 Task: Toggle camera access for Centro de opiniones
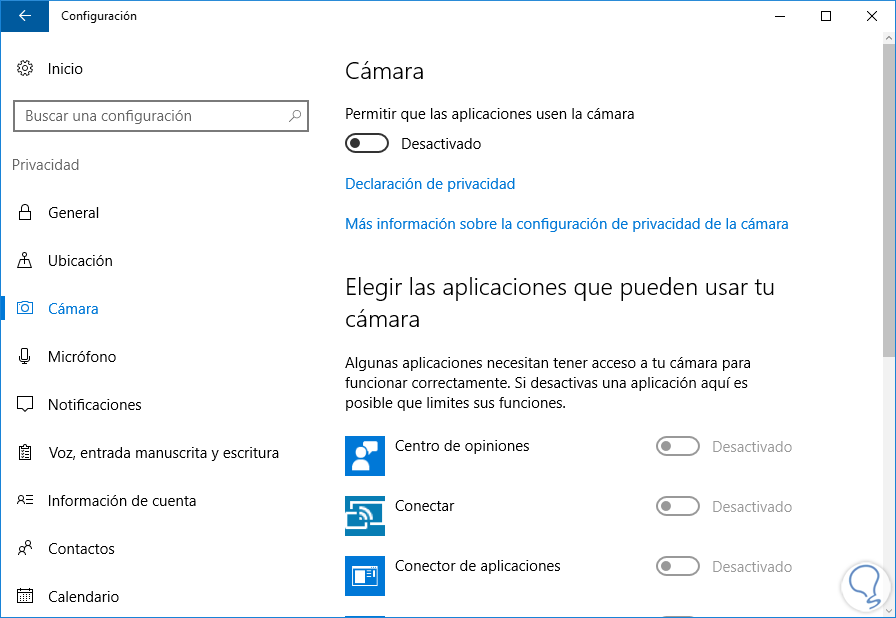pos(677,447)
